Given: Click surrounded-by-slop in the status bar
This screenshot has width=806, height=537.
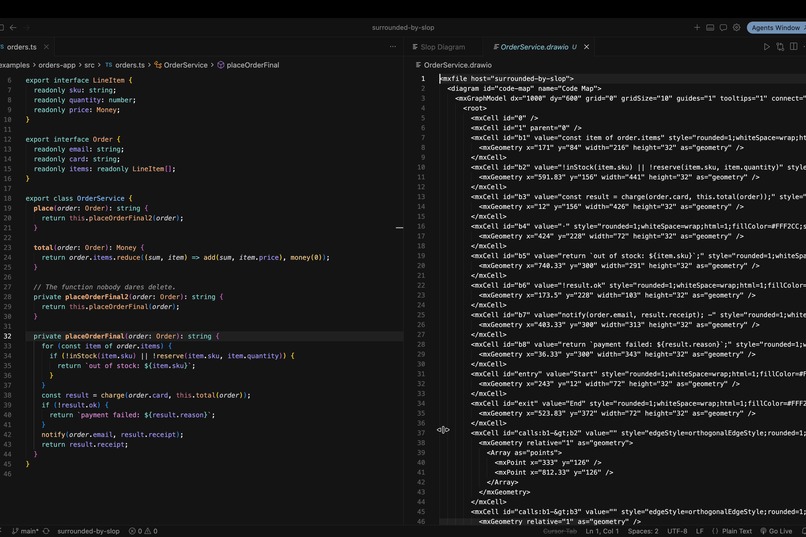Looking at the screenshot, I should coord(88,531).
